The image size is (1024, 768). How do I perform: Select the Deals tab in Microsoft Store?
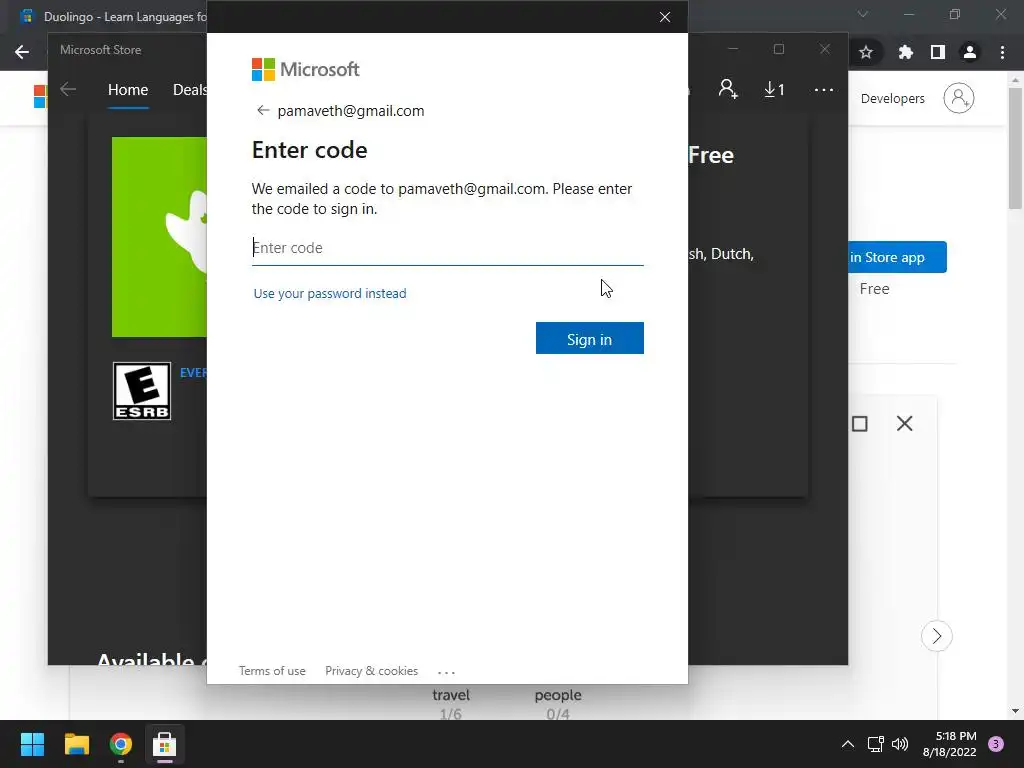tap(189, 90)
